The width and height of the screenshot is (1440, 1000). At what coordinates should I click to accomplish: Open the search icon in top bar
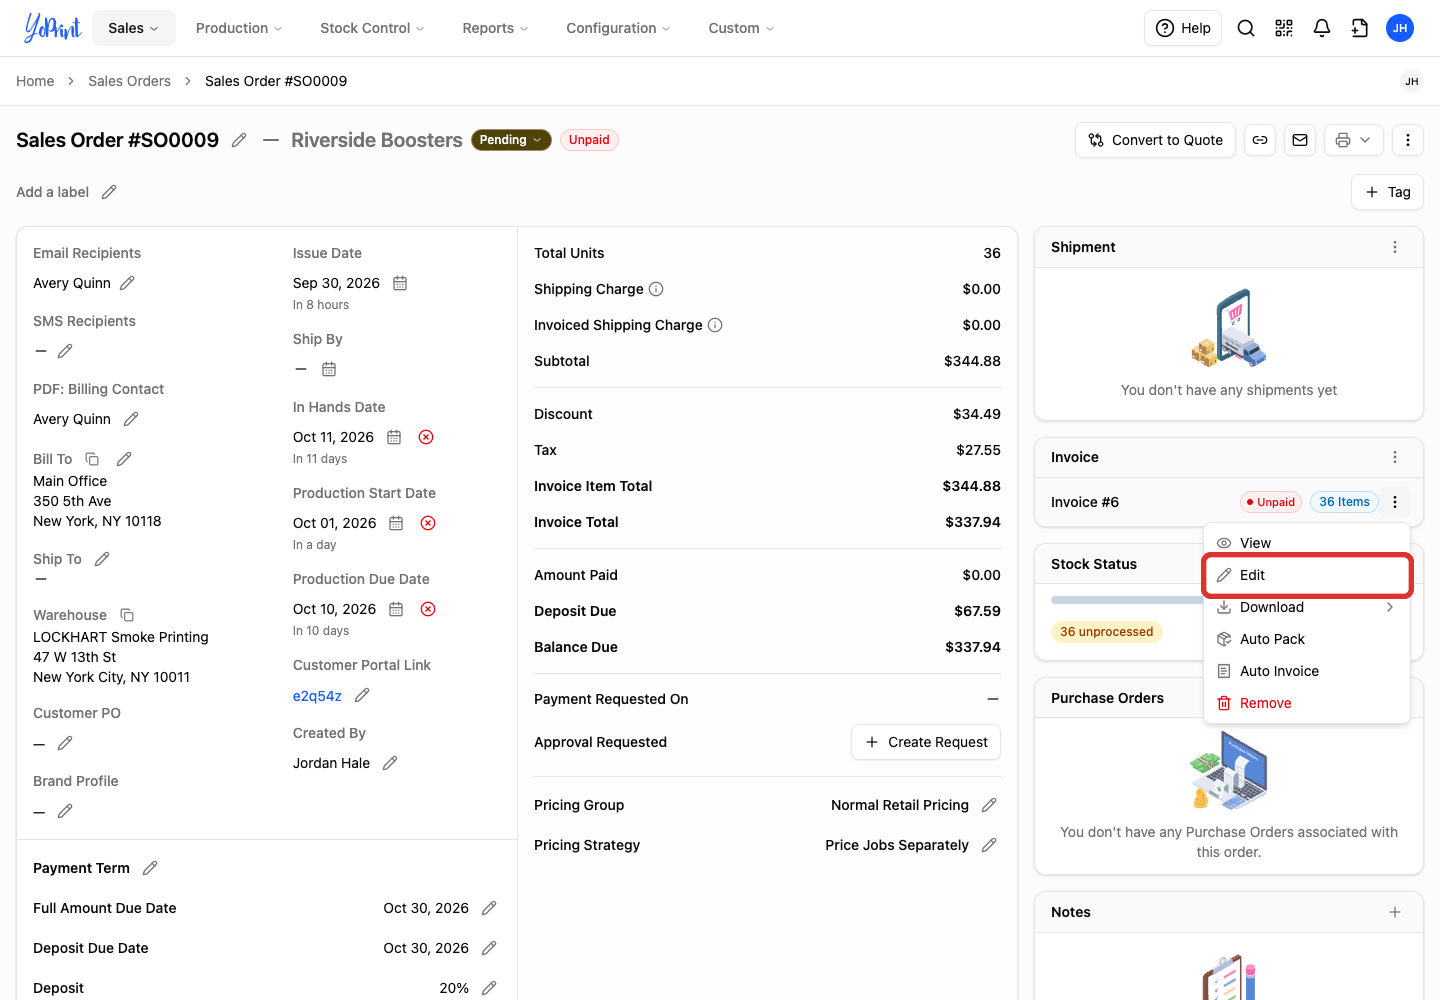1246,28
